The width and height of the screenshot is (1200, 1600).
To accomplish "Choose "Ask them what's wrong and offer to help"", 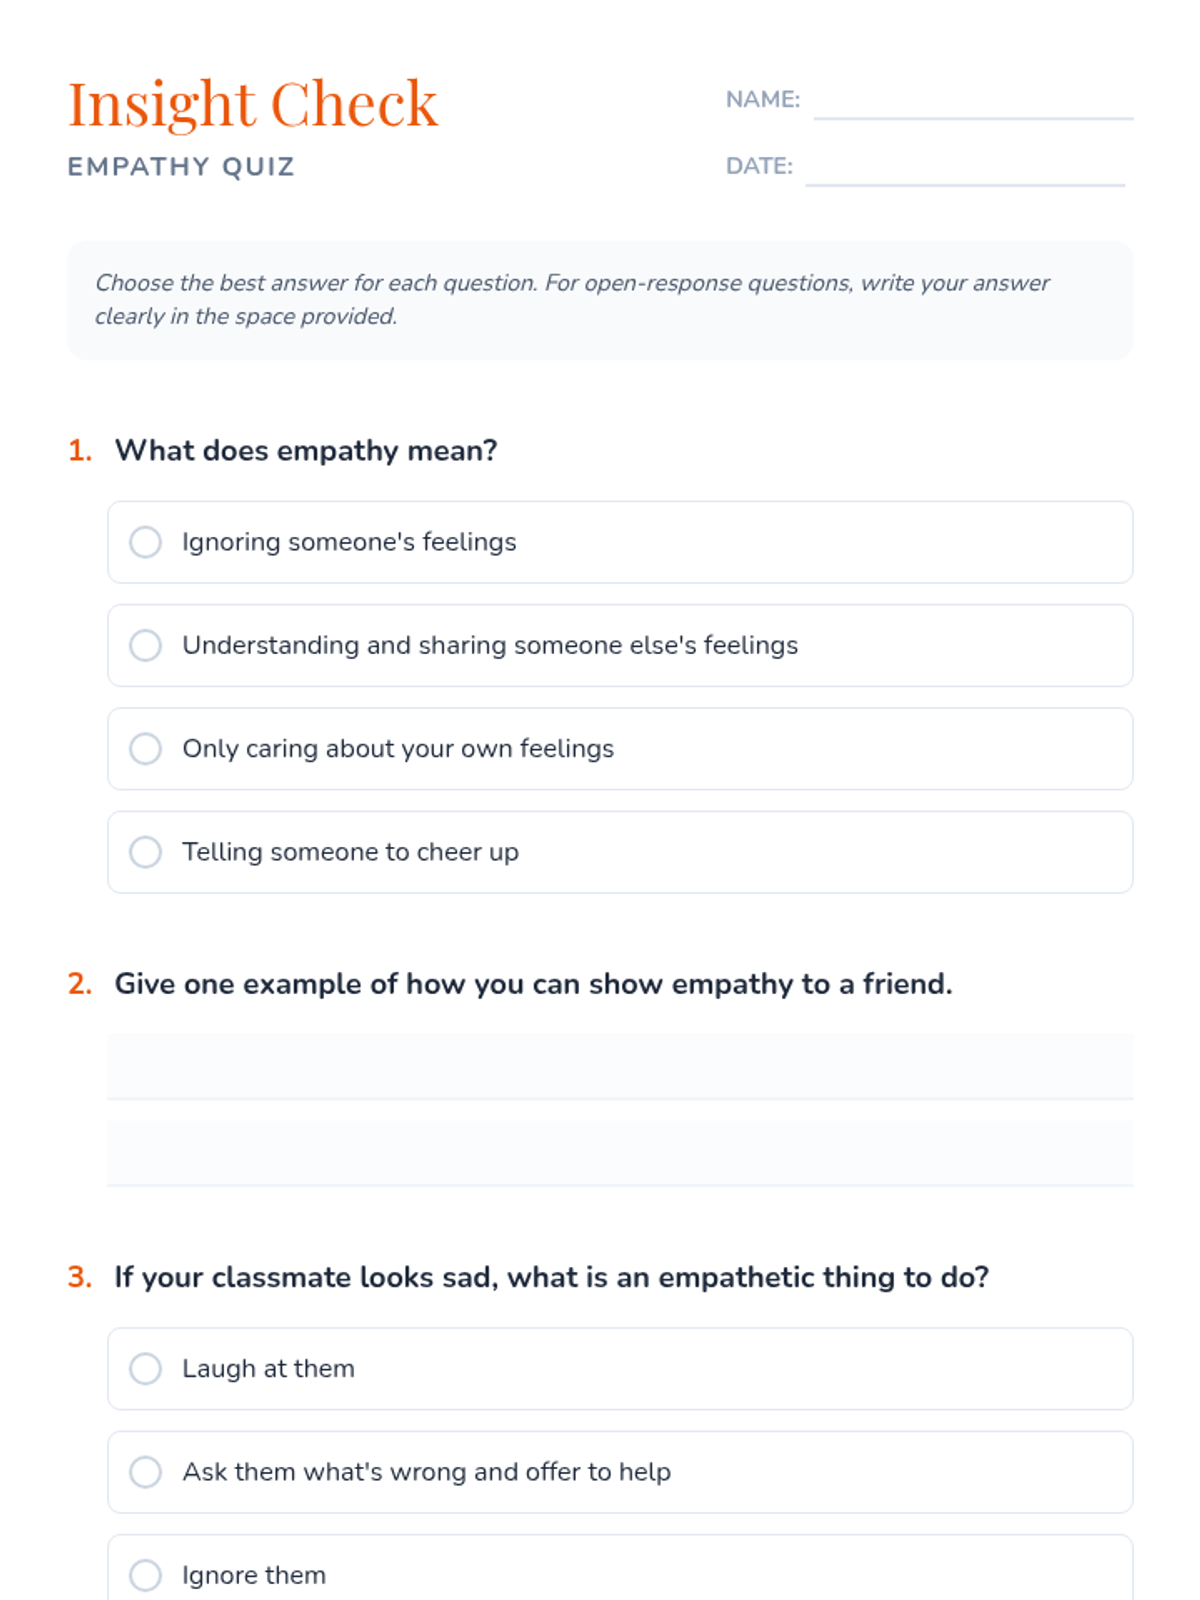I will pyautogui.click(x=146, y=1472).
